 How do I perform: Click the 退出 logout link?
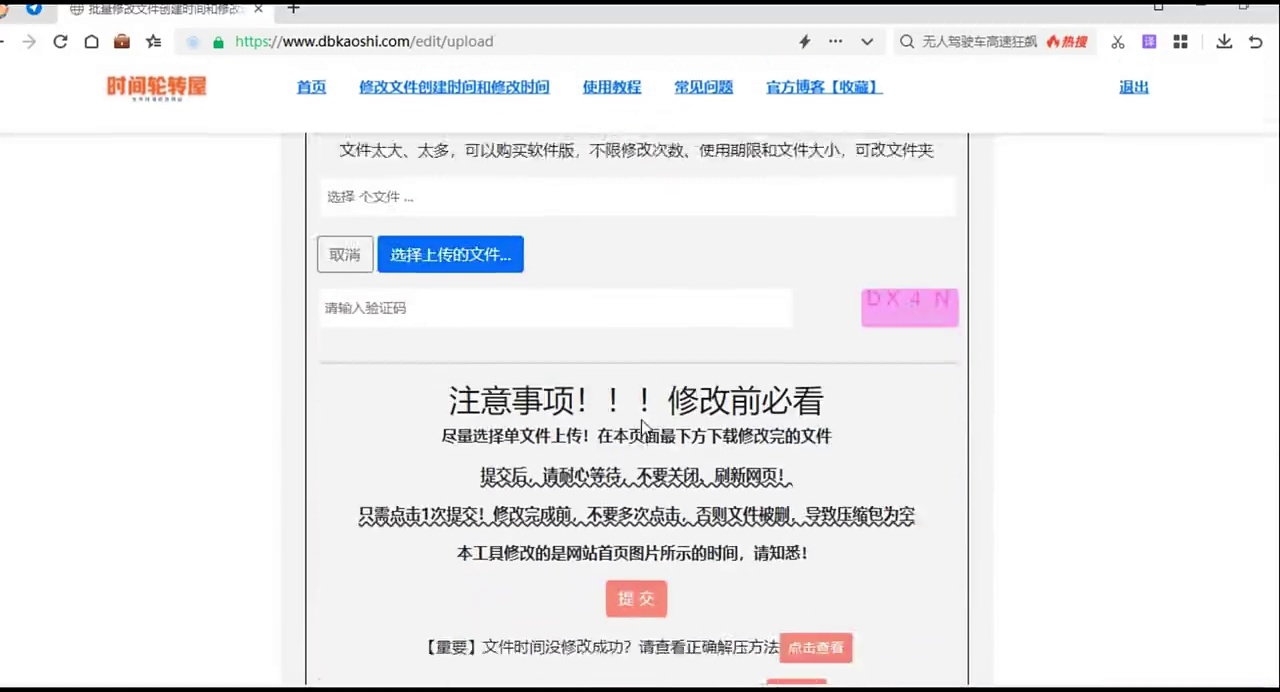pyautogui.click(x=1134, y=88)
